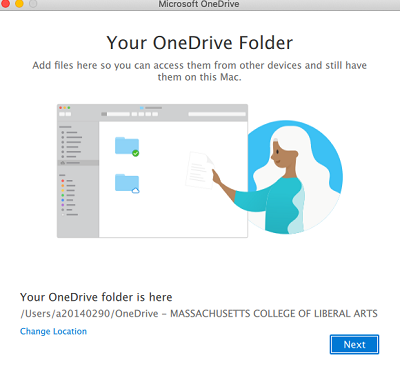Click the 'Your OneDrive Folder' heading
The image size is (400, 371).
(x=200, y=43)
